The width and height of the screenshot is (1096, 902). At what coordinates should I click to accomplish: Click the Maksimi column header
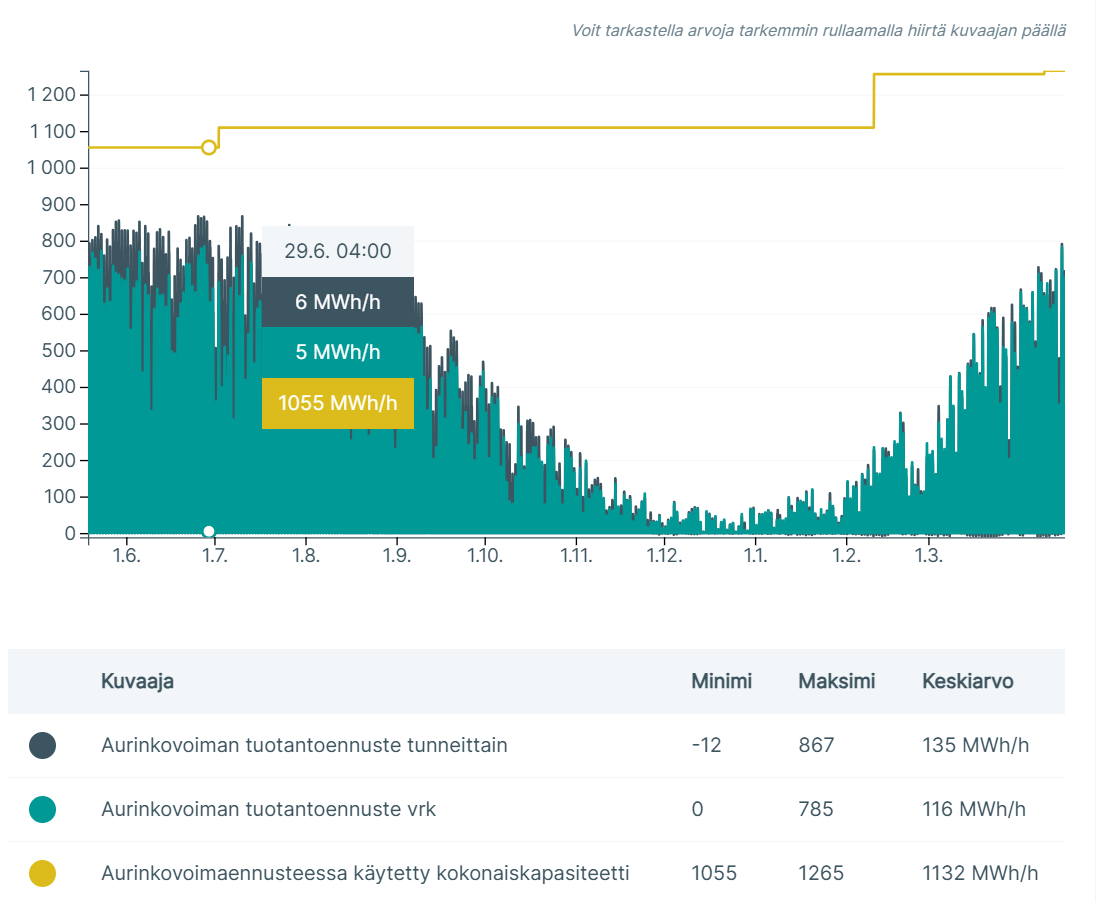[836, 681]
